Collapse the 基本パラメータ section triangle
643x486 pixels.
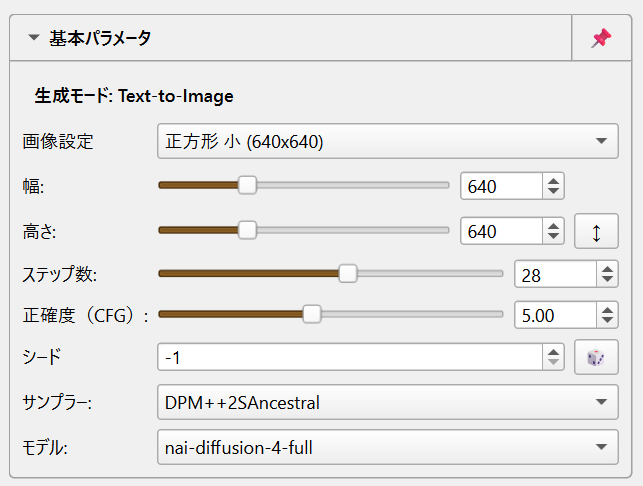[x=34, y=38]
